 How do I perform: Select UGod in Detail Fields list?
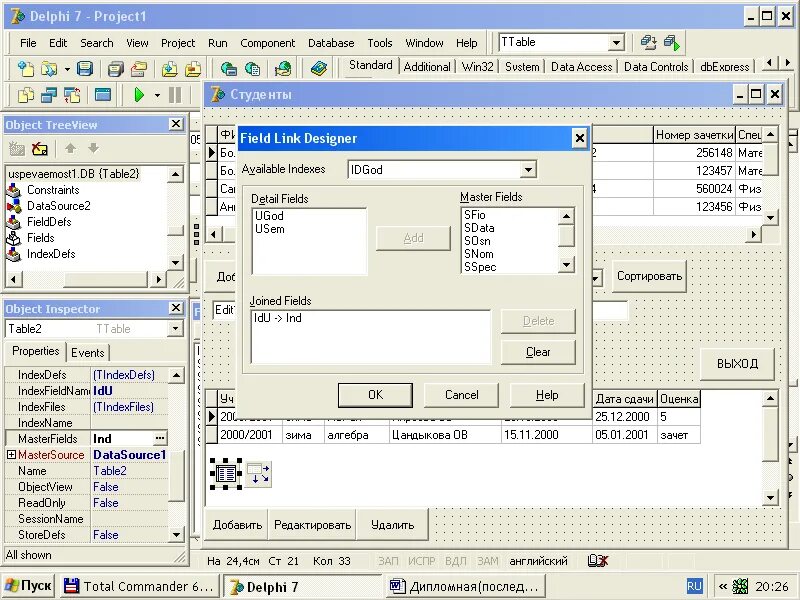pos(269,216)
